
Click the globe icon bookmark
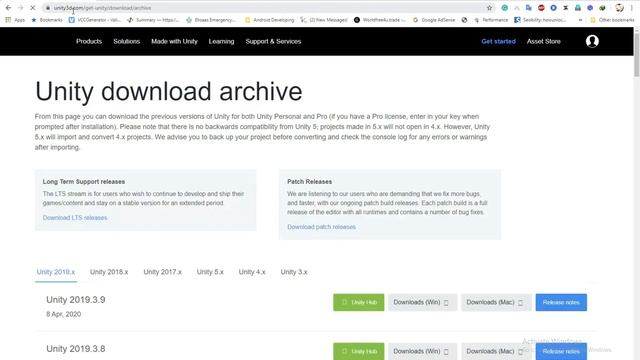pos(464,20)
